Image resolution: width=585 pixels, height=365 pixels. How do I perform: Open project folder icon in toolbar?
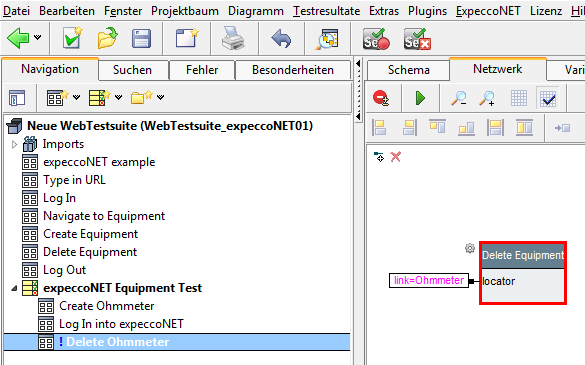tap(108, 38)
